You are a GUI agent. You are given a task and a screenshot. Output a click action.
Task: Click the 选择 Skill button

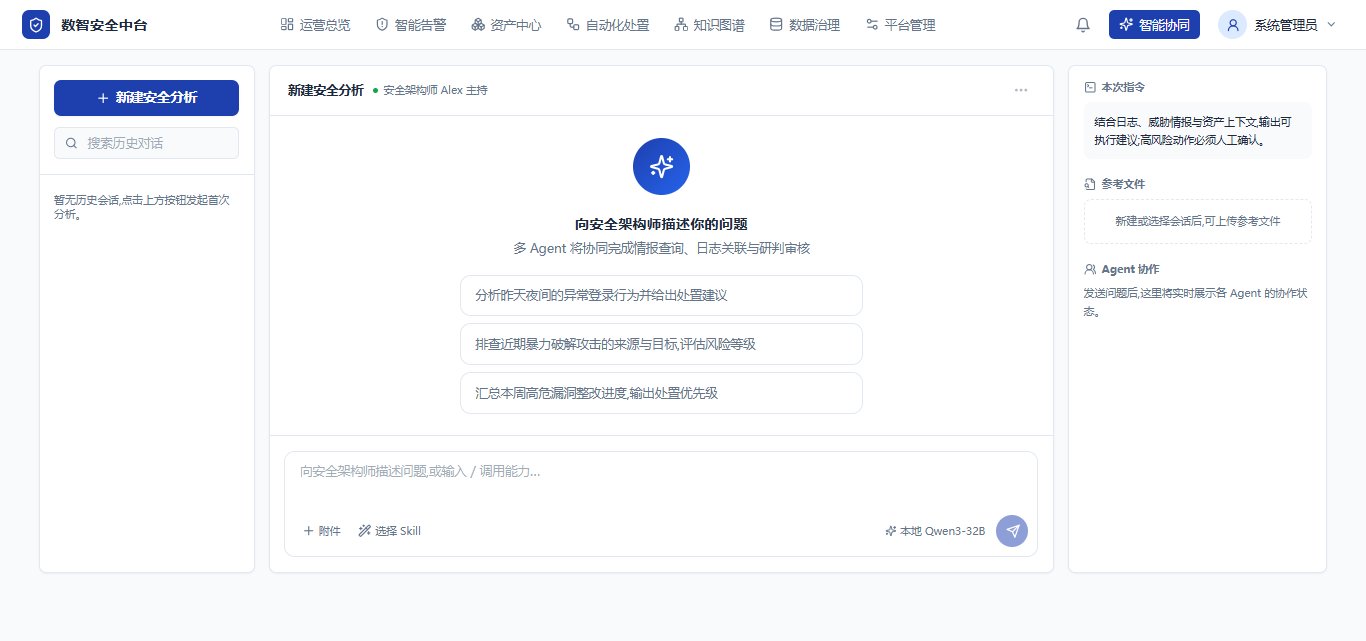390,531
